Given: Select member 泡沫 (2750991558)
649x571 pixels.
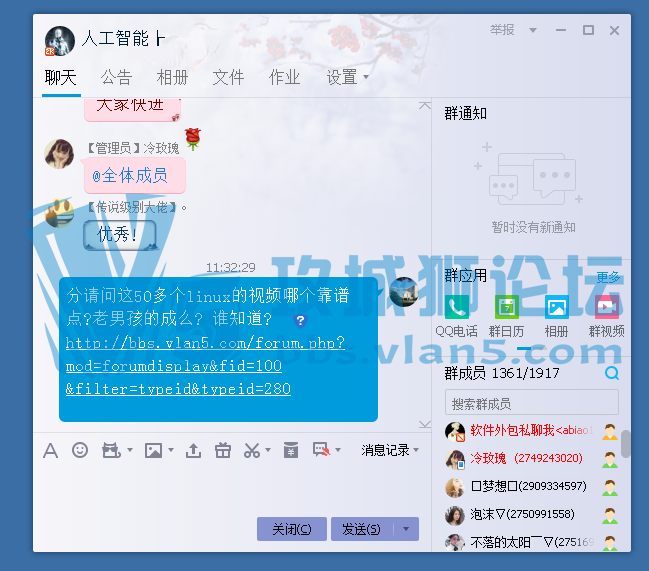Looking at the screenshot, I should 531,515.
